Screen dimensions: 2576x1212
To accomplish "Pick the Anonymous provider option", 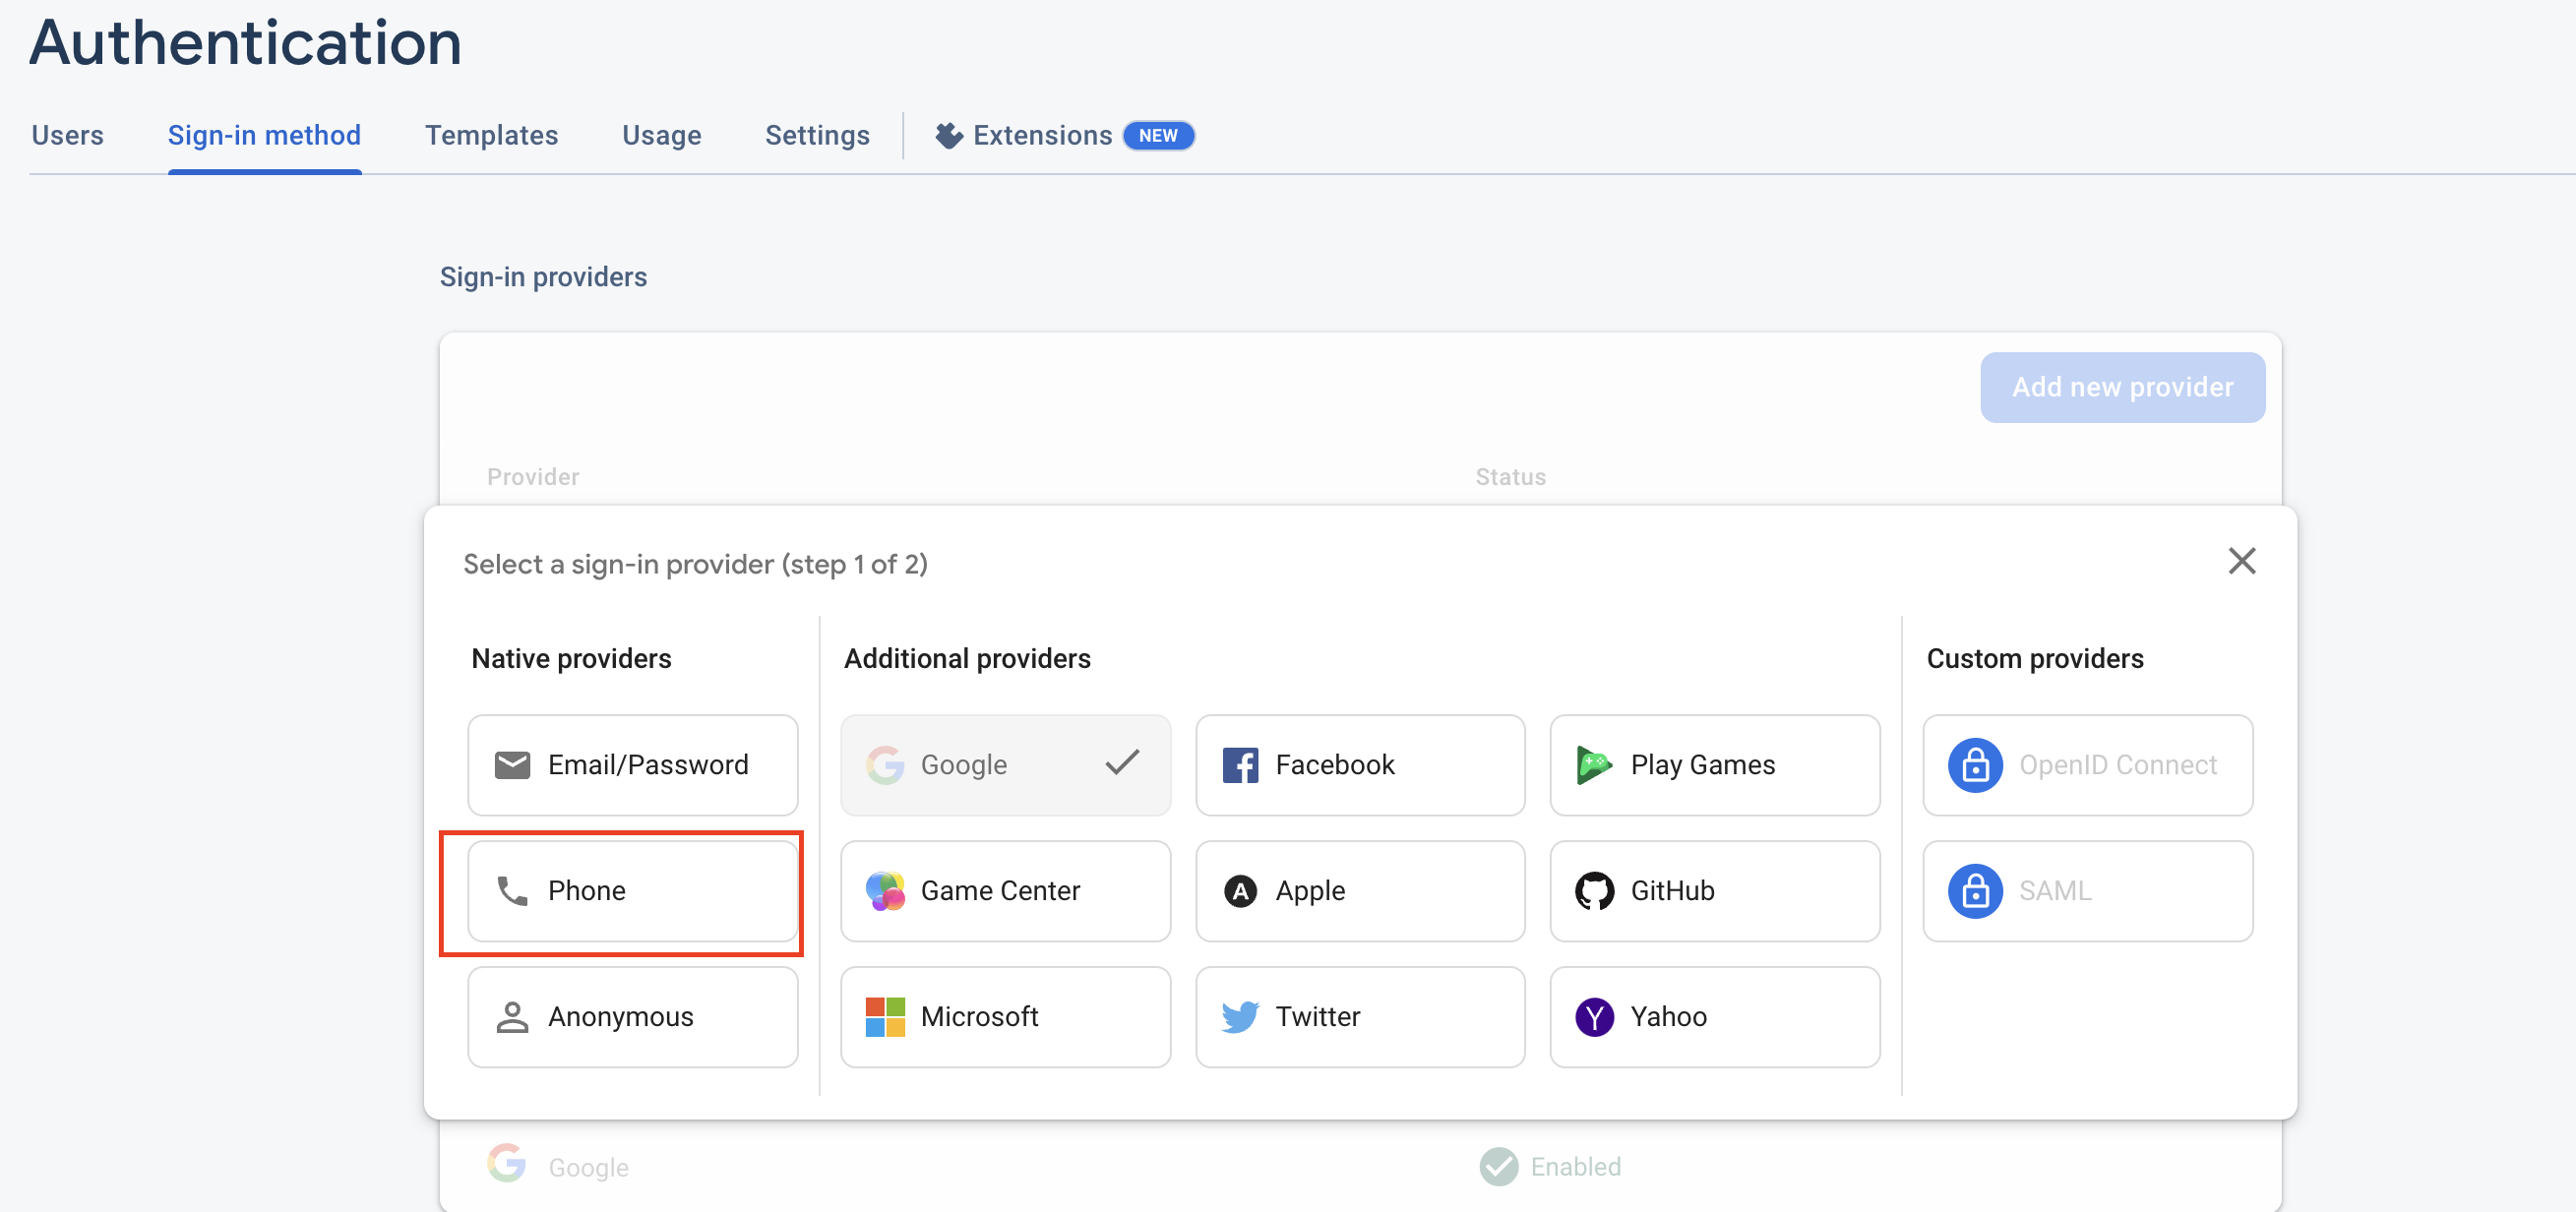I will (632, 1016).
